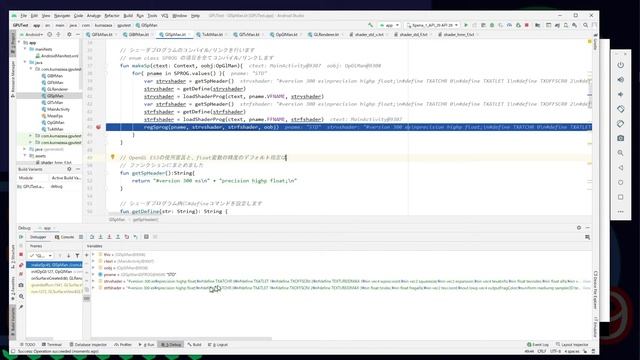Viewport: 640px width, 360px height.
Task: Open the Android project view dropdown
Action: (32, 35)
